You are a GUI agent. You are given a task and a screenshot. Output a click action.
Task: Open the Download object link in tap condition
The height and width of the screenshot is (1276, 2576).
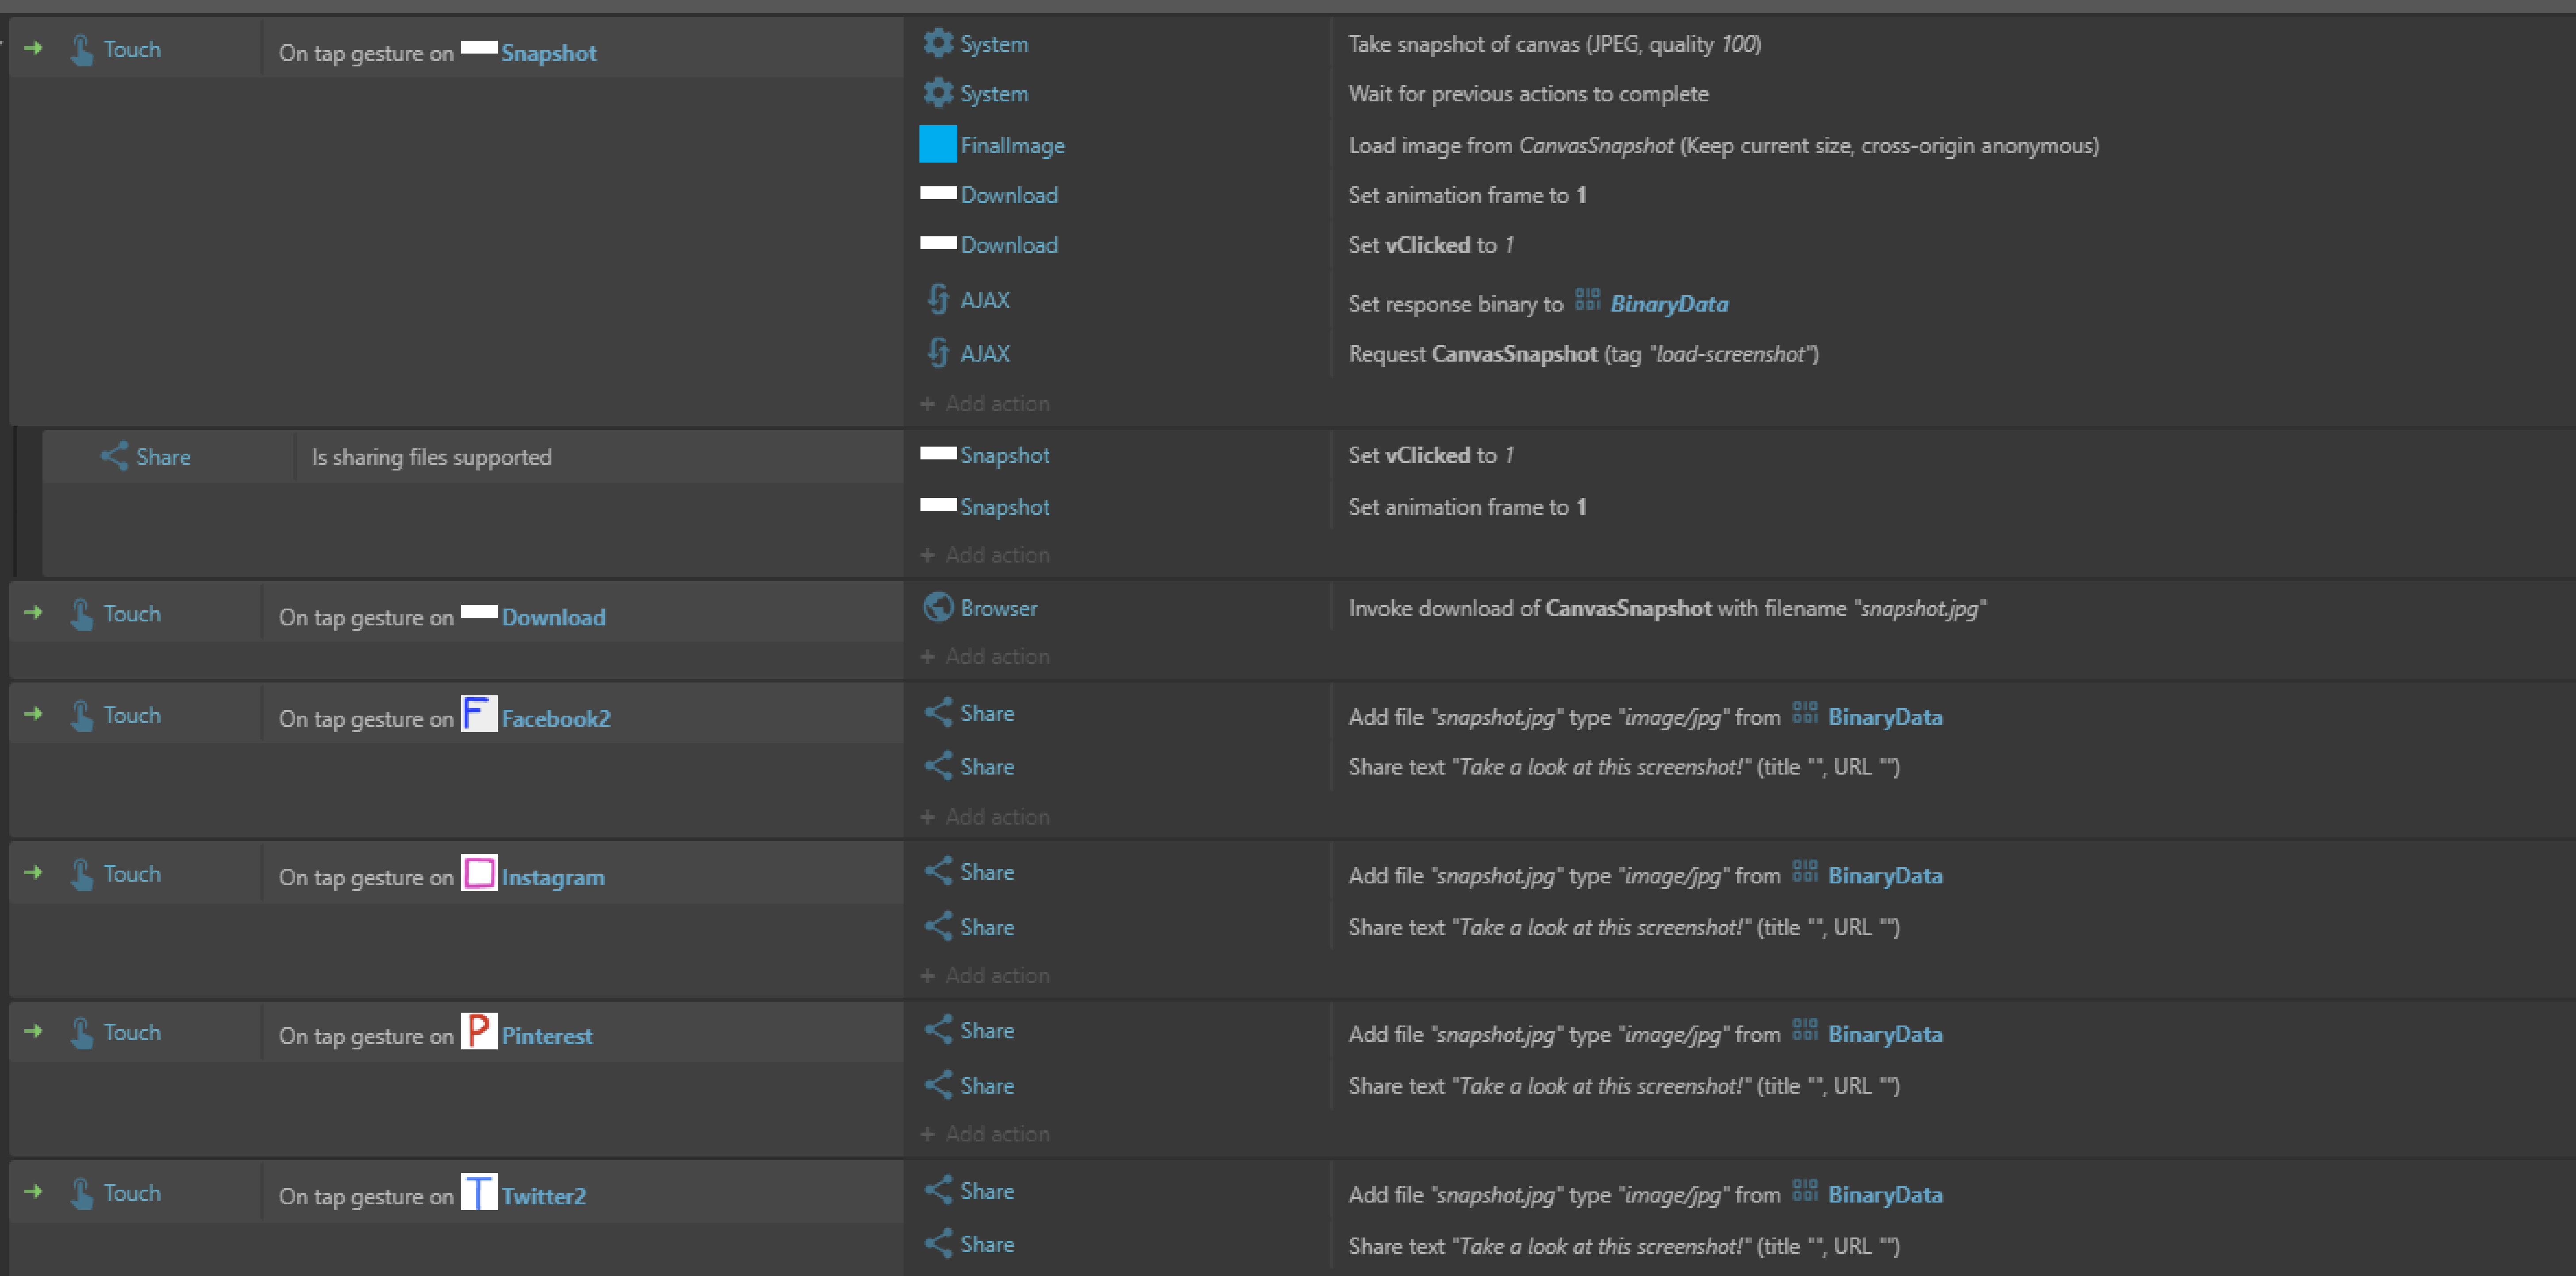[x=554, y=617]
